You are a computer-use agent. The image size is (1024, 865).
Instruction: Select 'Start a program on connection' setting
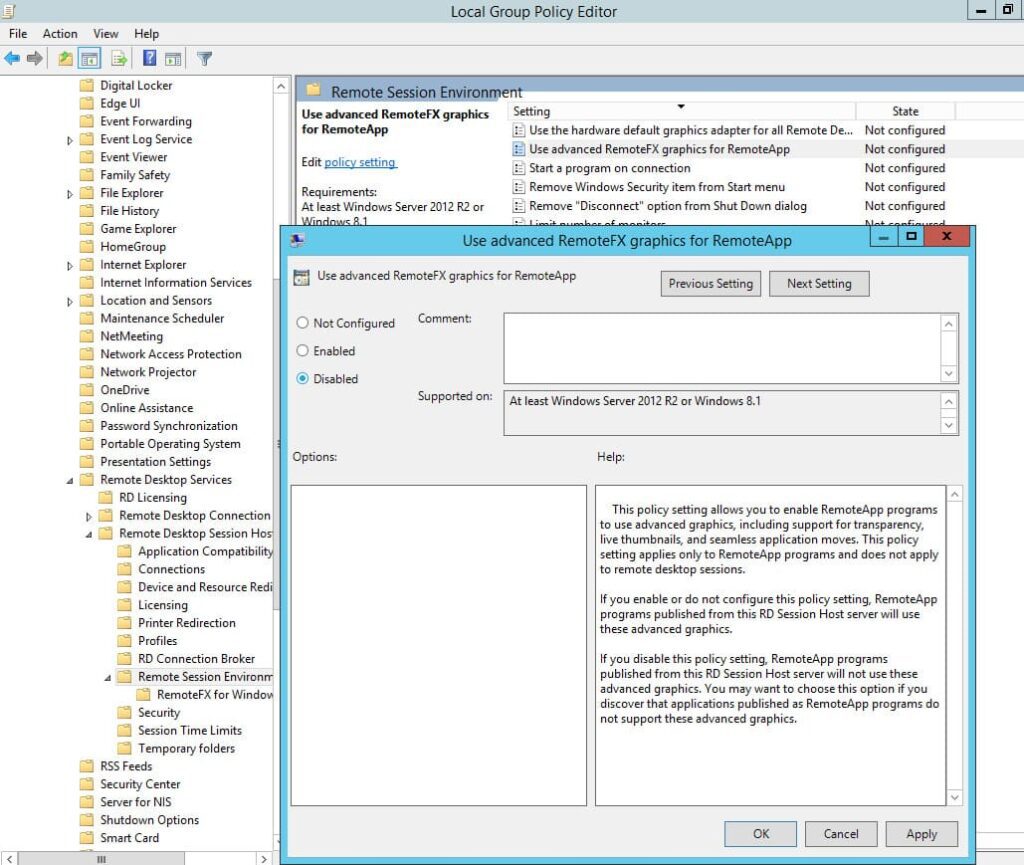(x=610, y=168)
